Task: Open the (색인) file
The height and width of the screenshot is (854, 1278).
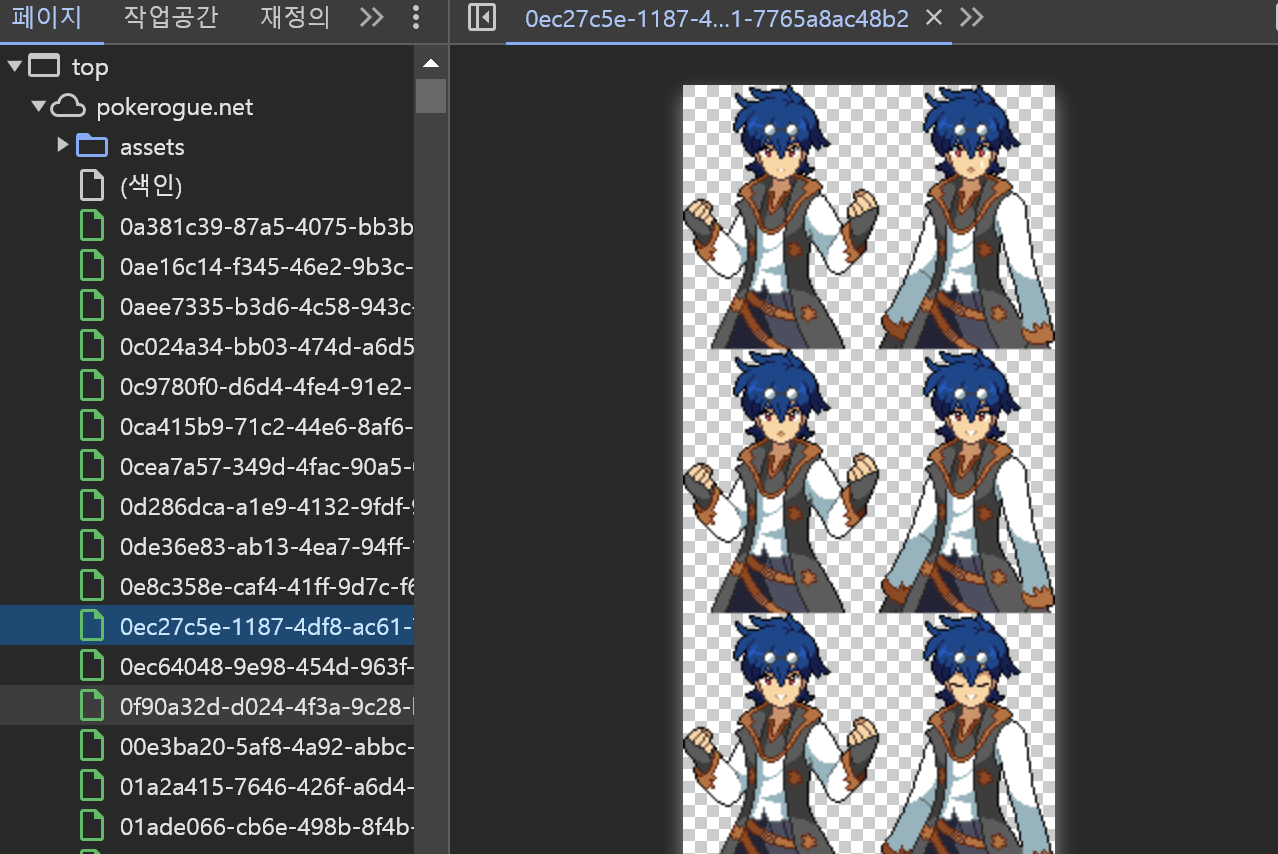Action: click(x=150, y=186)
